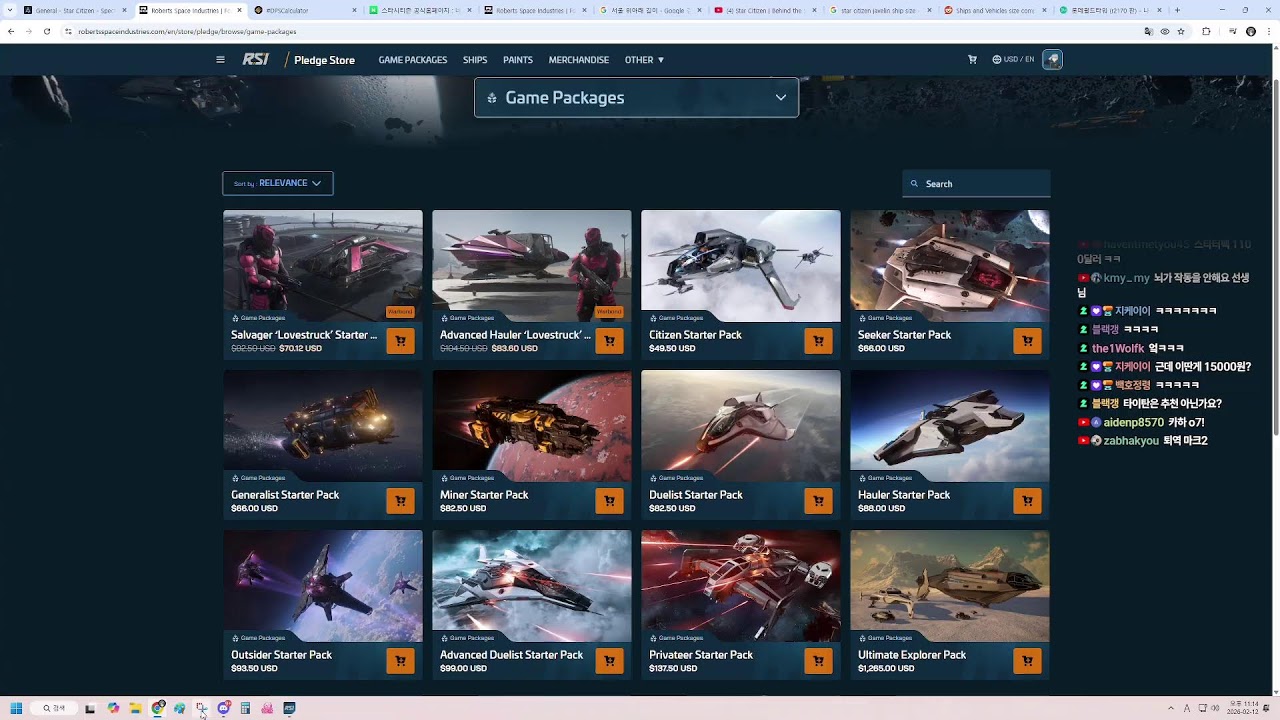Click the browser address bar

tap(600, 31)
